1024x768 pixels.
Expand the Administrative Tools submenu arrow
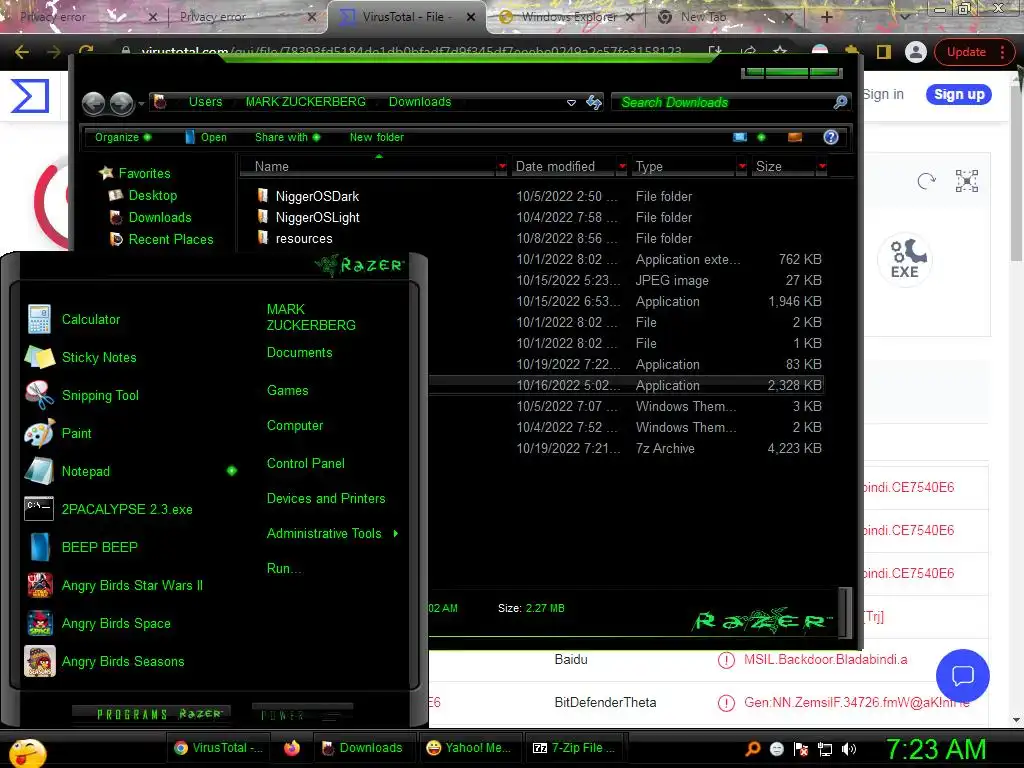click(396, 534)
